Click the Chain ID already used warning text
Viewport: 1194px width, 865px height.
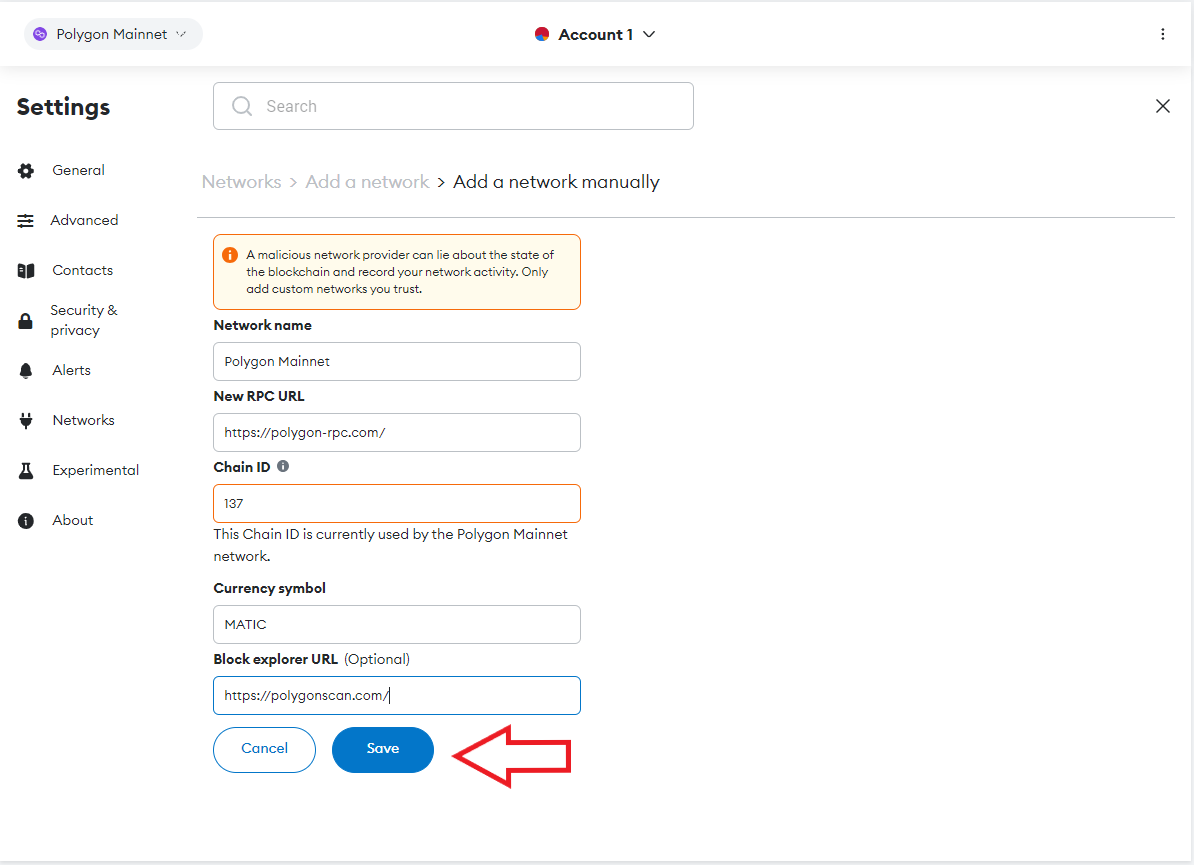391,545
